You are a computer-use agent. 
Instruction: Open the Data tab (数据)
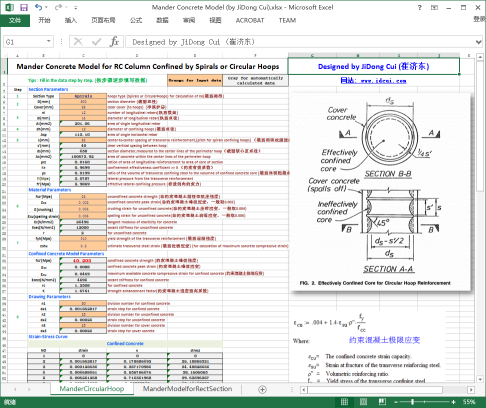pyautogui.click(x=162, y=20)
